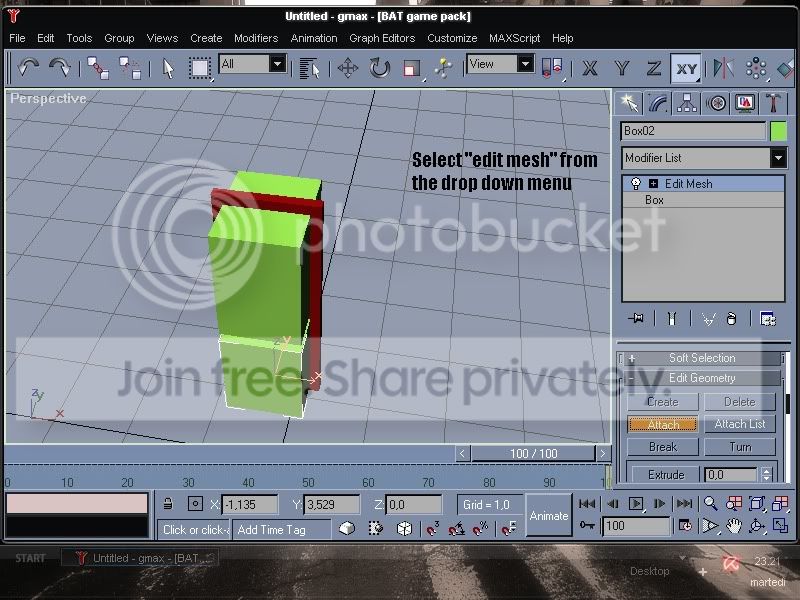Click Configure Modifier Sets icon
800x600 pixels.
767,319
